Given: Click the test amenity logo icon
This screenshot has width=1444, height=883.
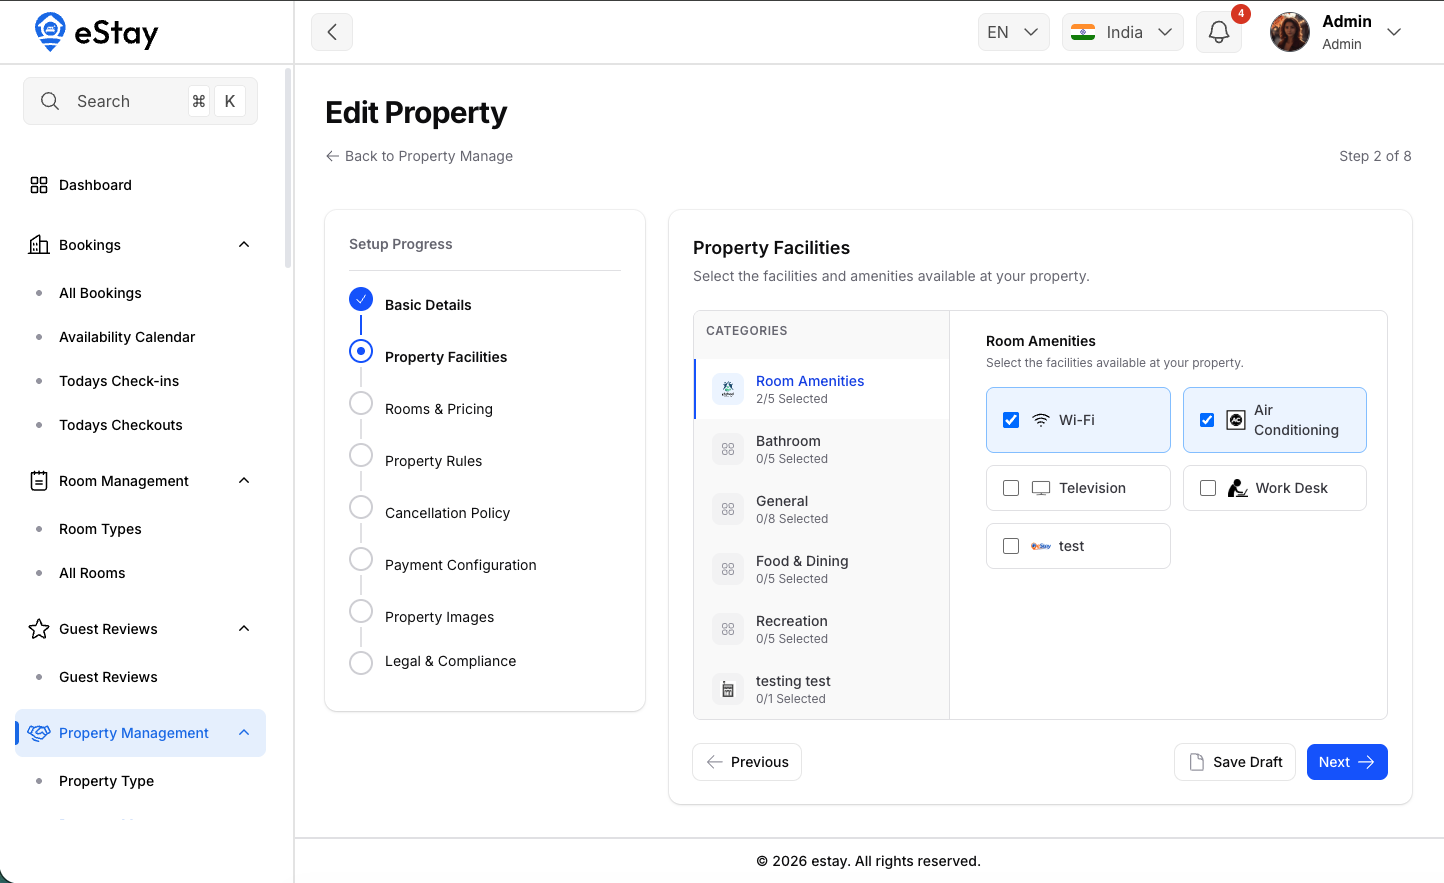Looking at the screenshot, I should [1041, 546].
